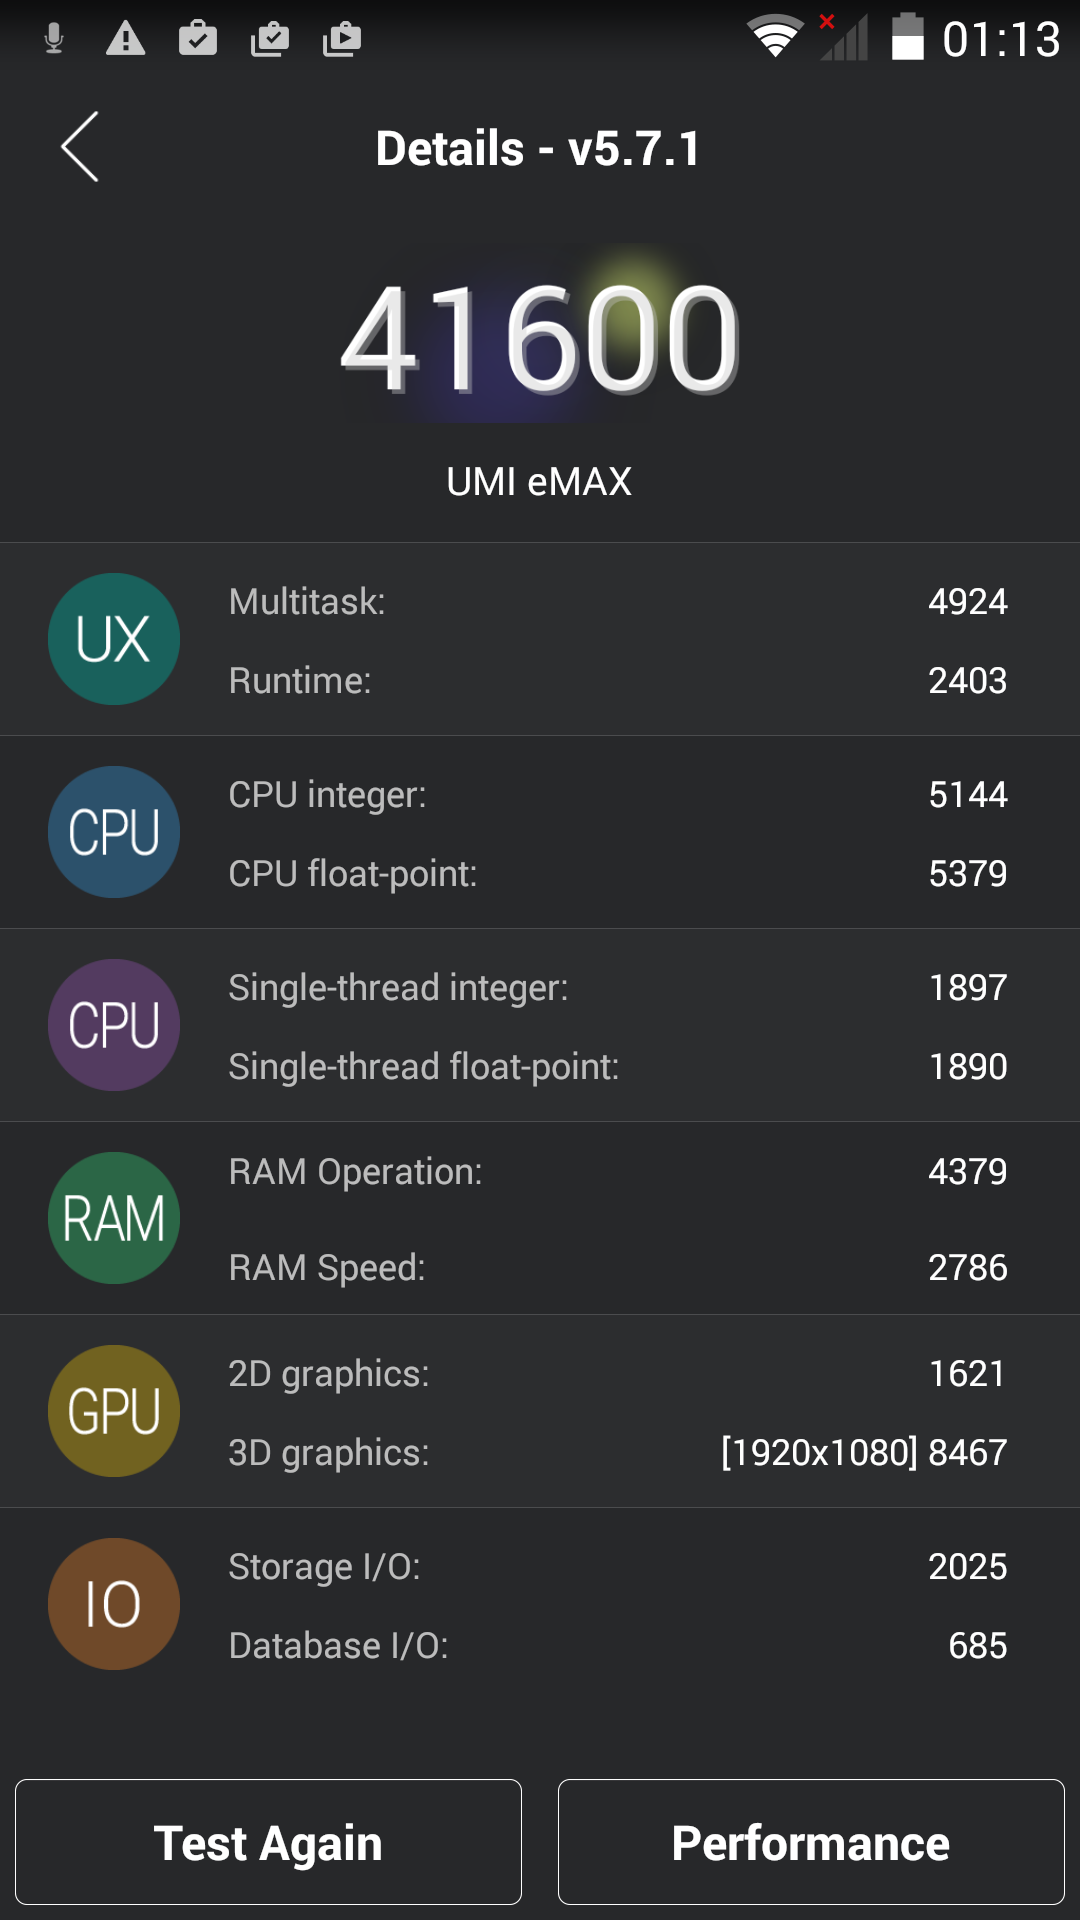Tap the purple CPU single-thread icon
1080x1920 pixels.
[114, 1025]
